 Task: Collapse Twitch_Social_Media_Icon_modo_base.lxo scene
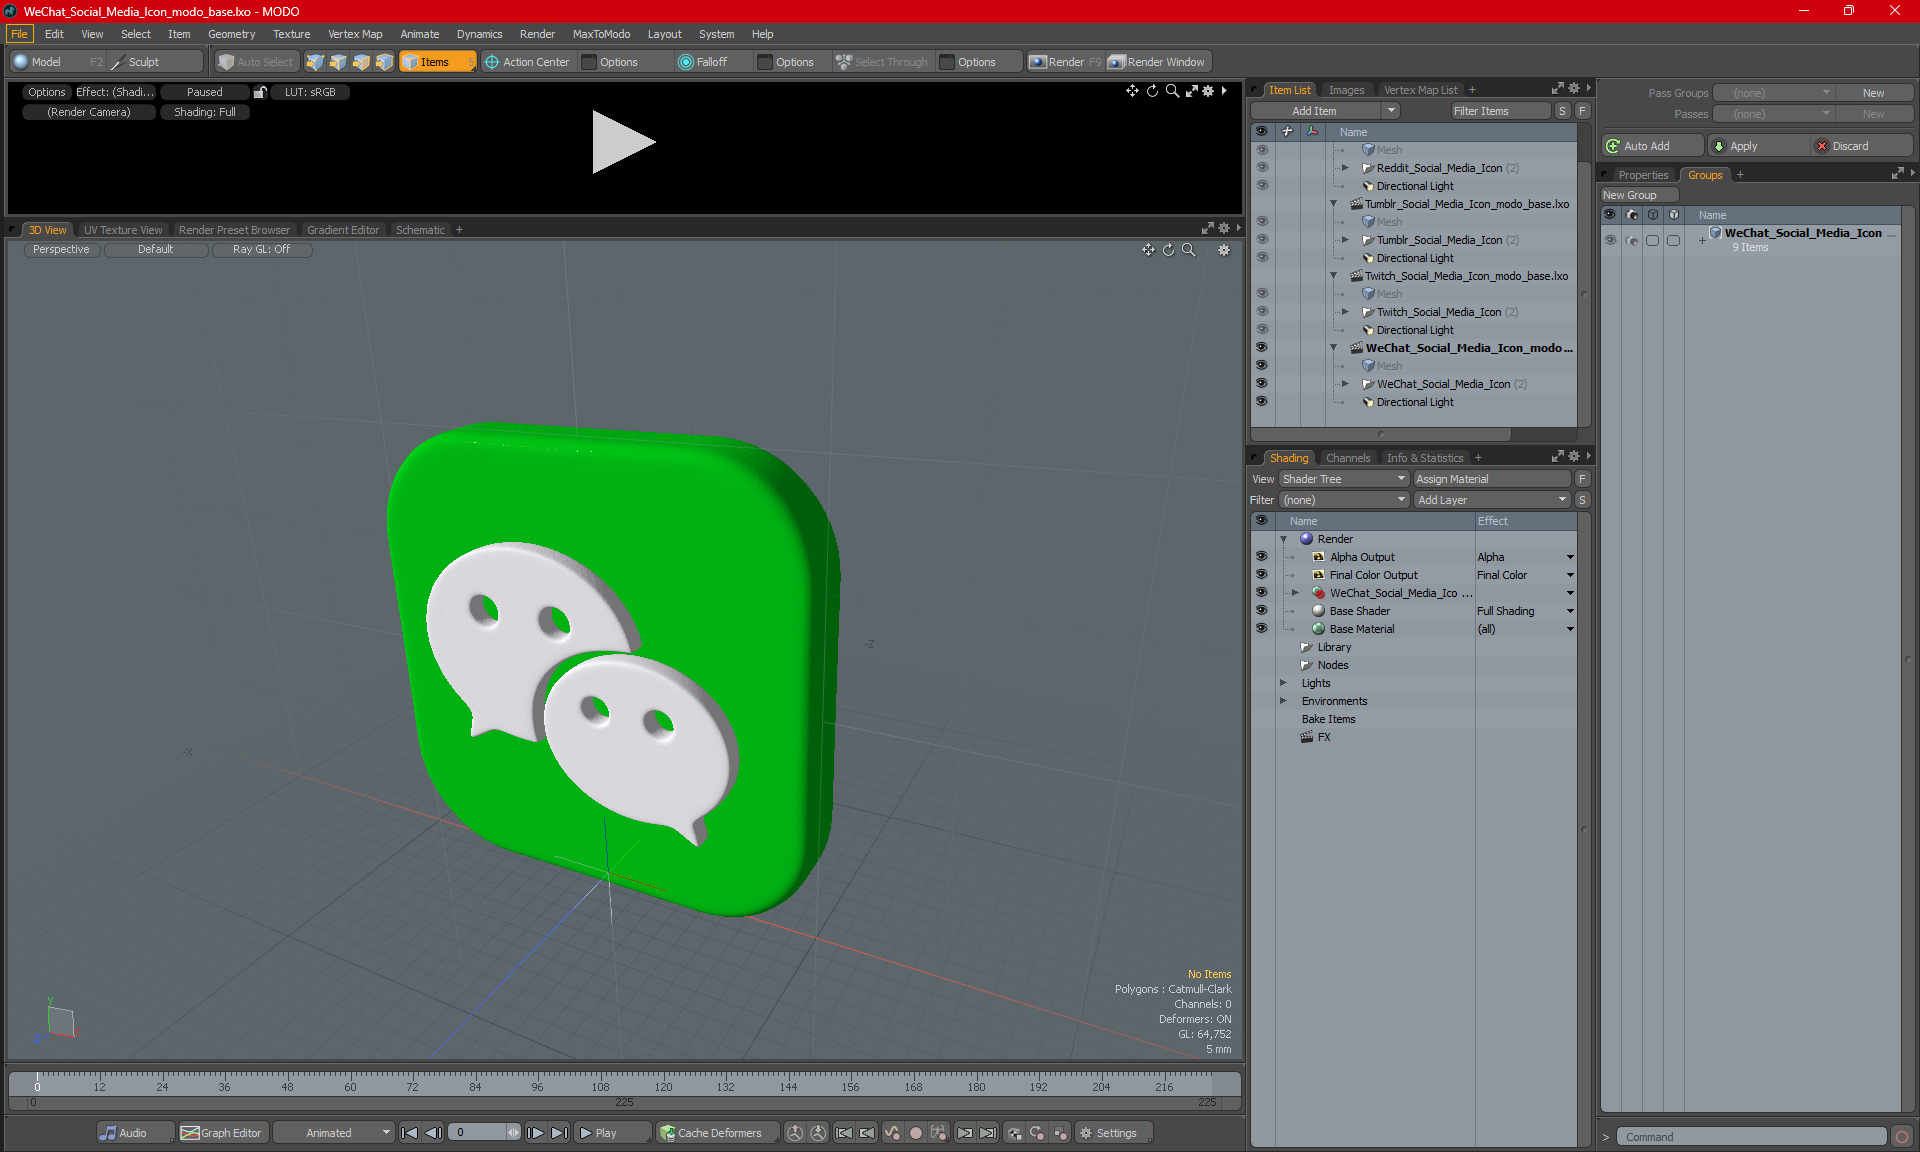coord(1333,276)
